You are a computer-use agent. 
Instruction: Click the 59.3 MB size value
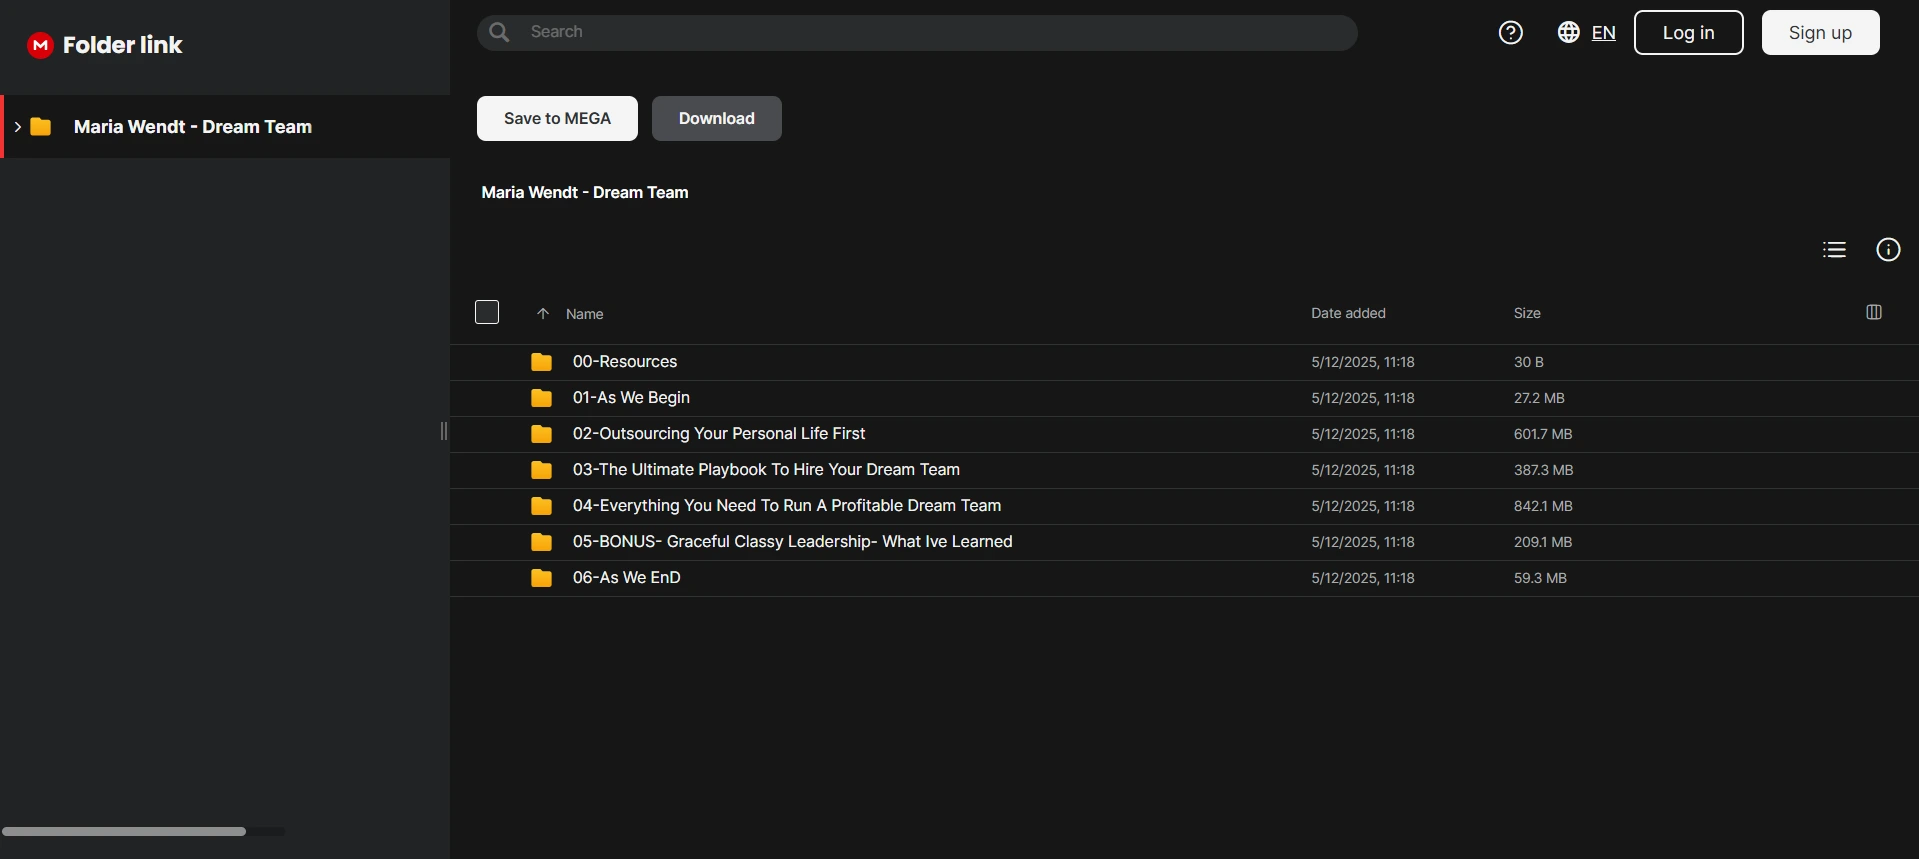click(x=1540, y=578)
